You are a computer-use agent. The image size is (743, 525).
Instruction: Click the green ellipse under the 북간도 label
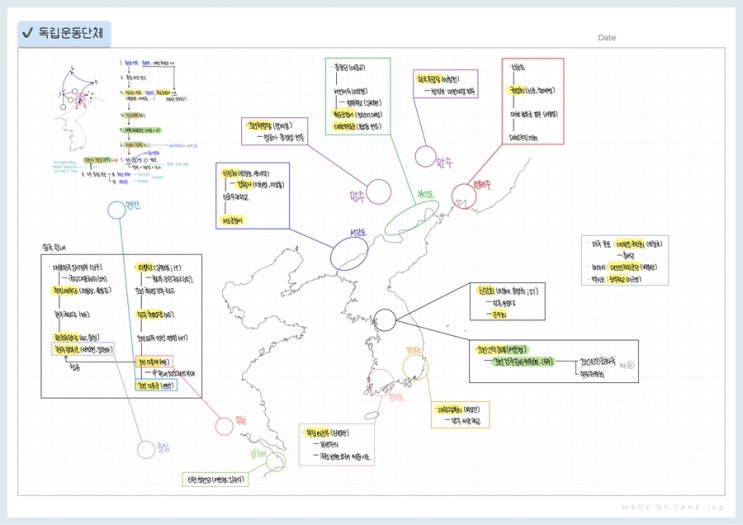[411, 218]
